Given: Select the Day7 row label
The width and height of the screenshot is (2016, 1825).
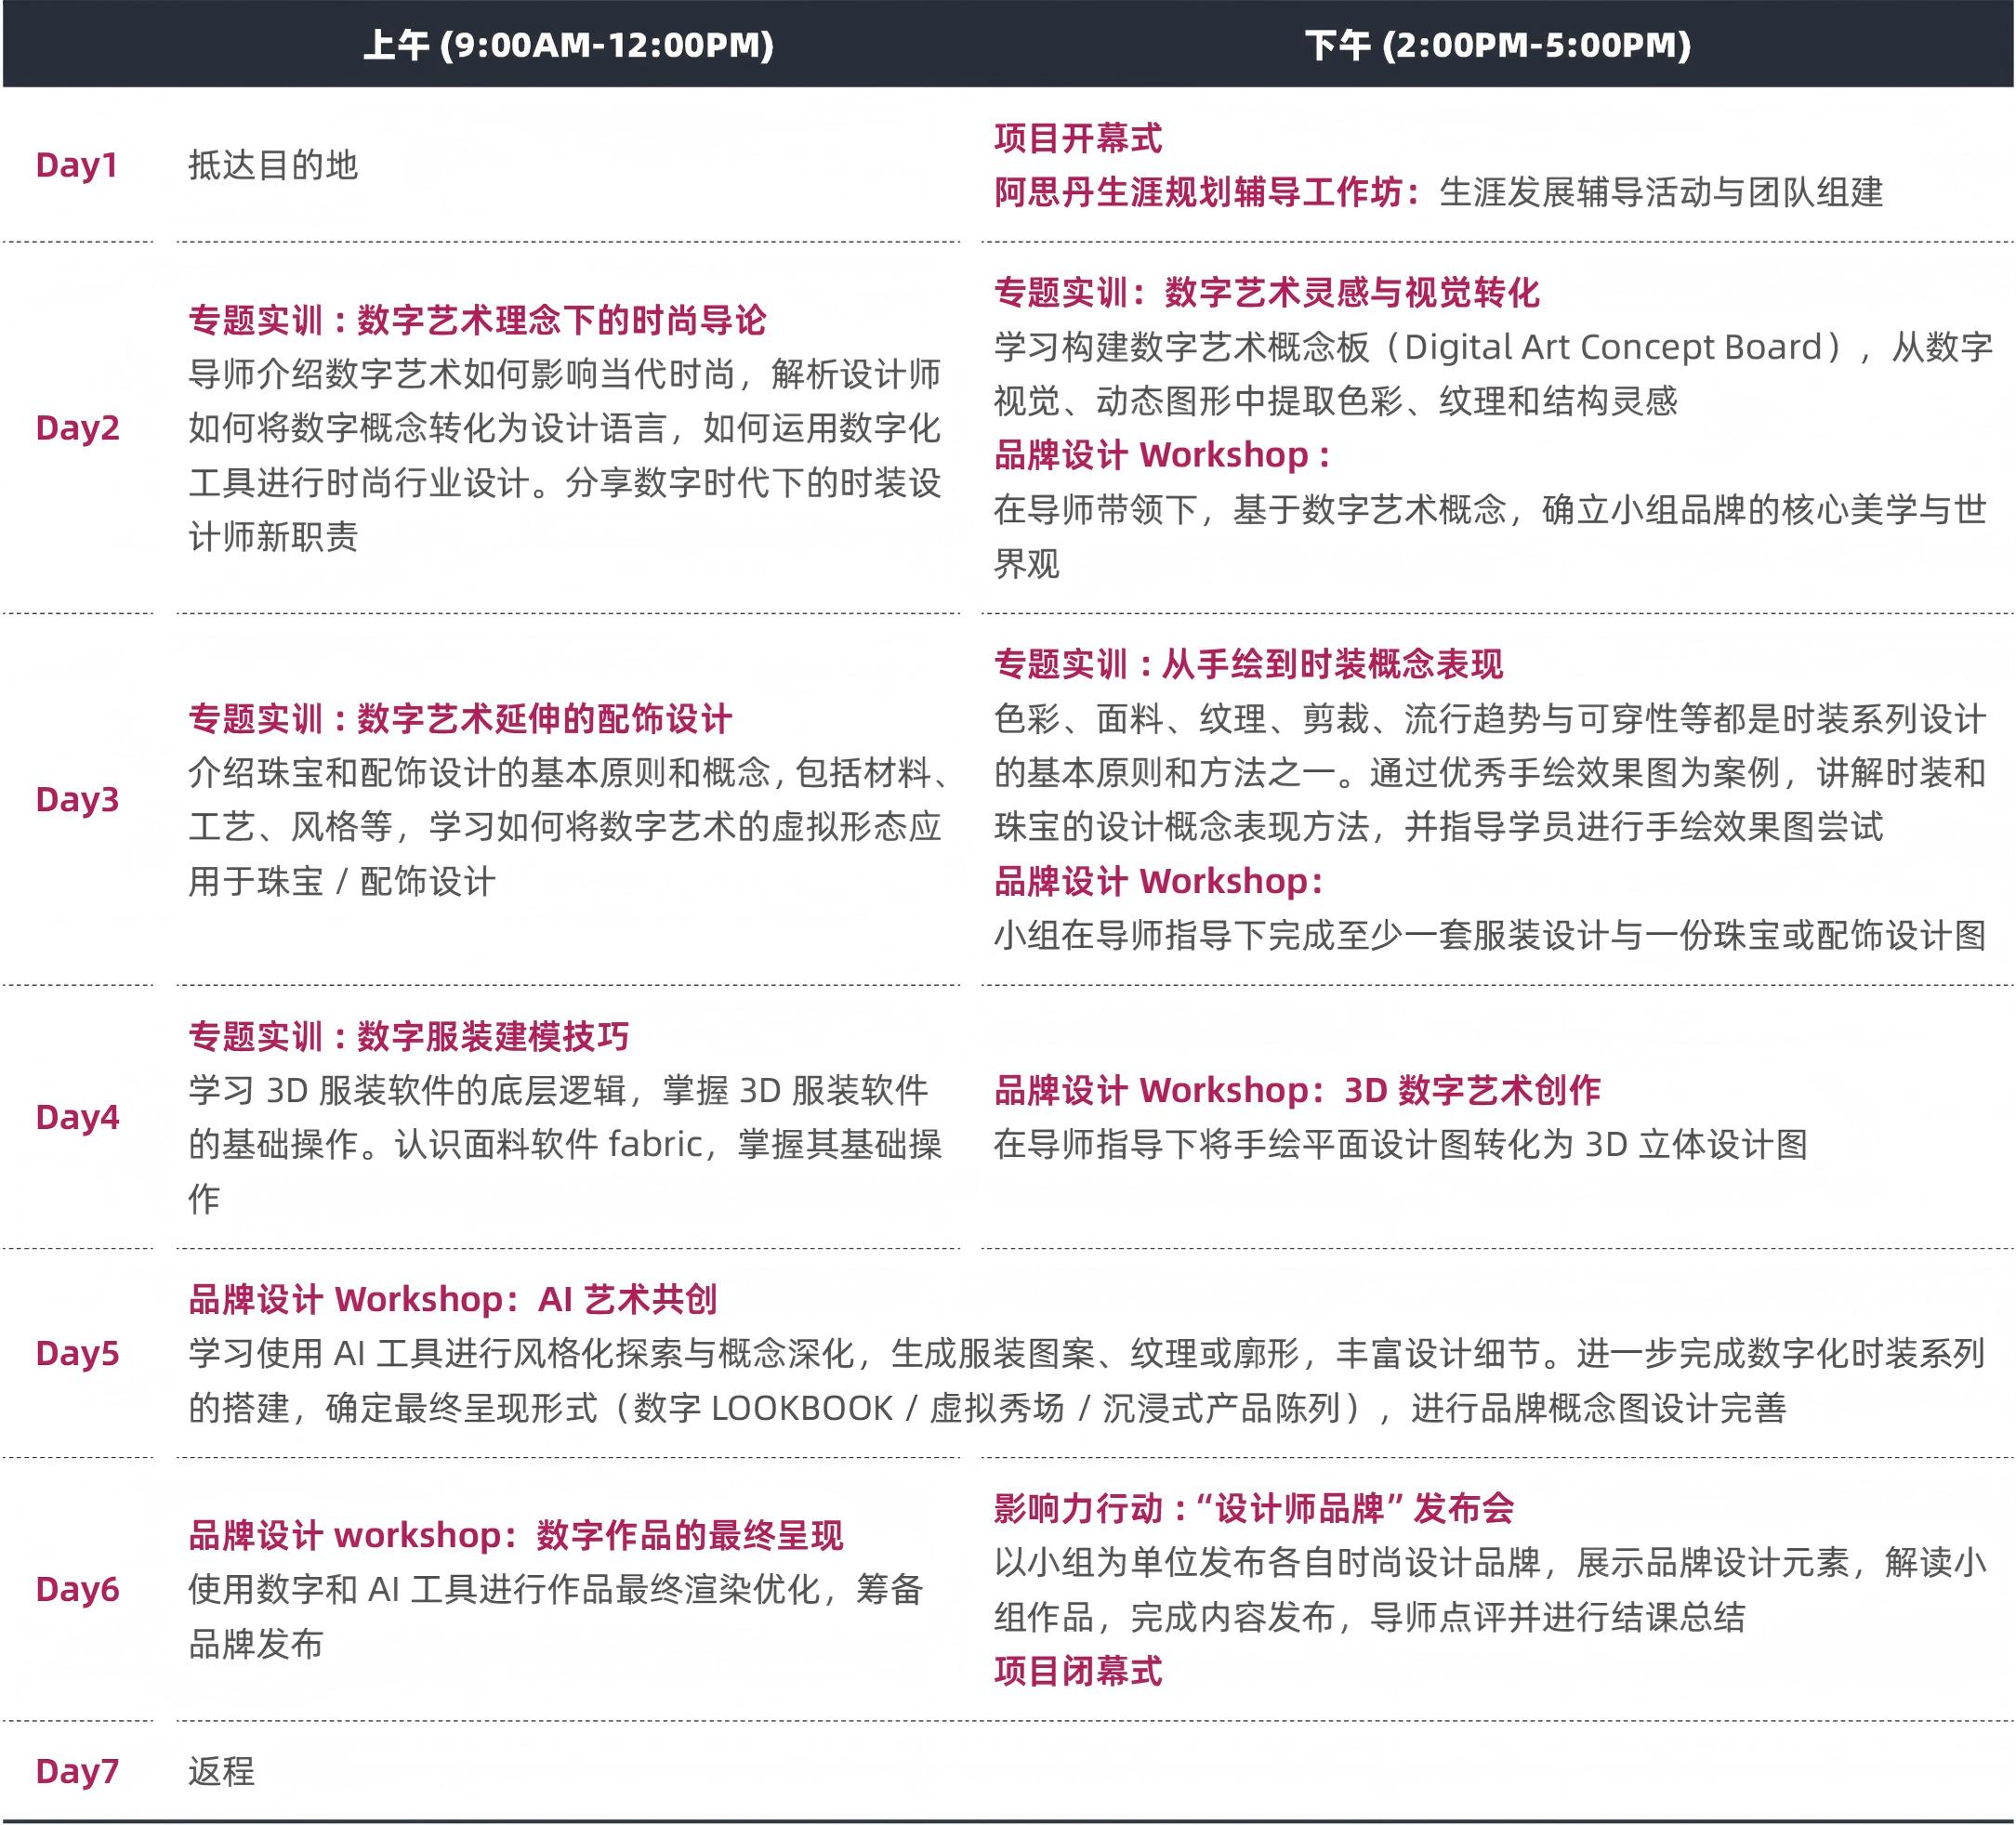Looking at the screenshot, I should coord(77,1771).
